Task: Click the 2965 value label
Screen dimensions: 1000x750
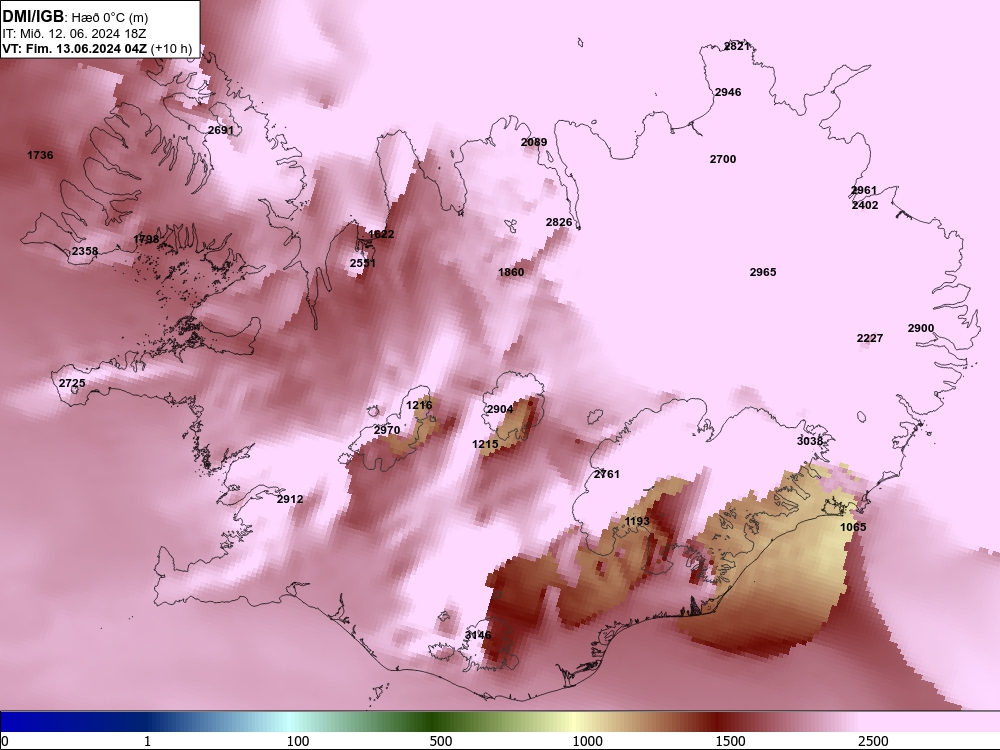Action: (763, 272)
